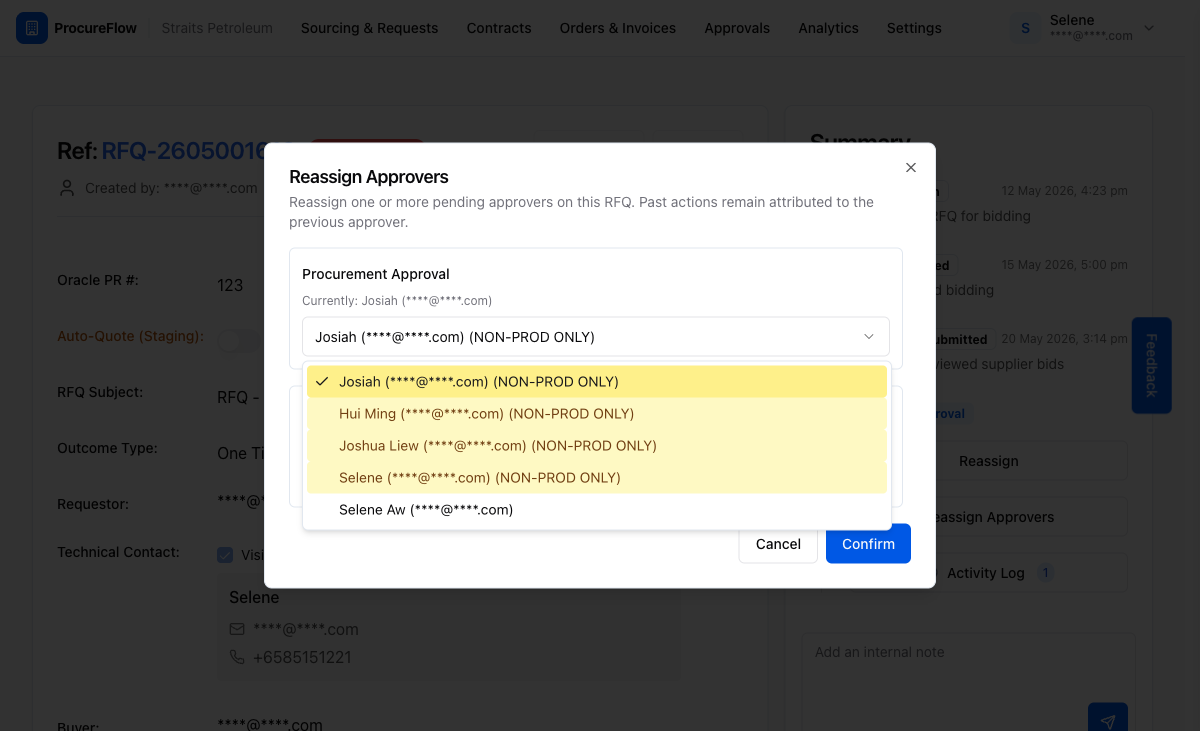Click the Reassign button in Summary

pos(988,461)
